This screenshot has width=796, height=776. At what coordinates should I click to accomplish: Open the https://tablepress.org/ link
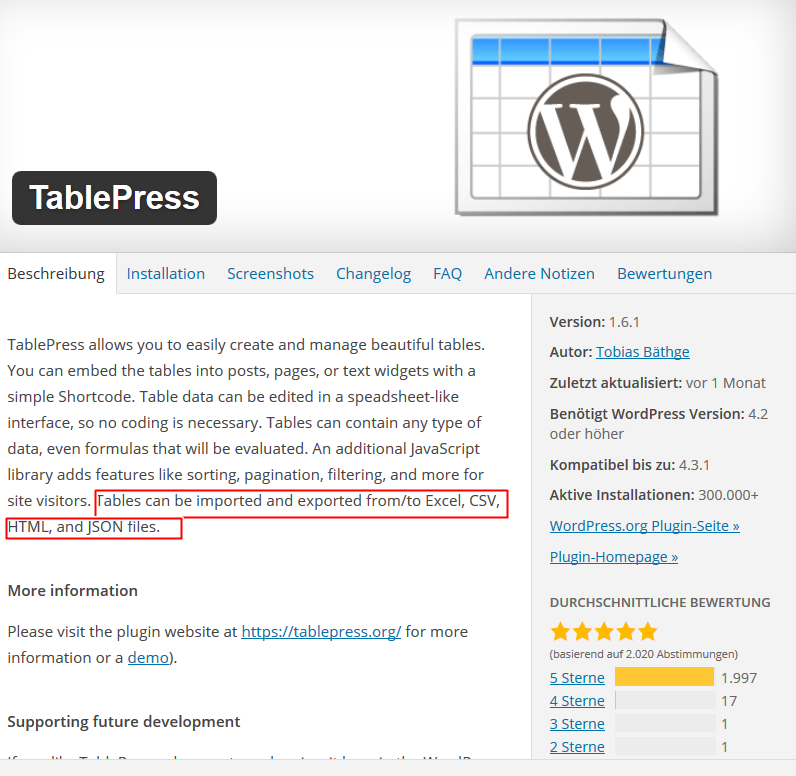321,631
